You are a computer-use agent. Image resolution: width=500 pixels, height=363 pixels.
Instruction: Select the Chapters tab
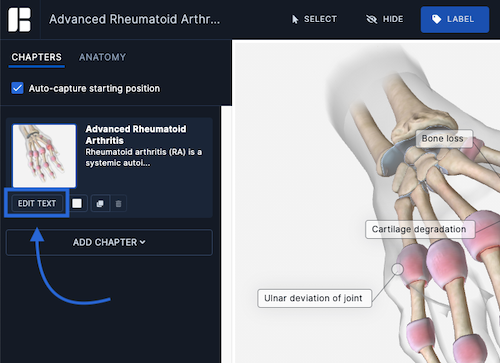(x=37, y=57)
